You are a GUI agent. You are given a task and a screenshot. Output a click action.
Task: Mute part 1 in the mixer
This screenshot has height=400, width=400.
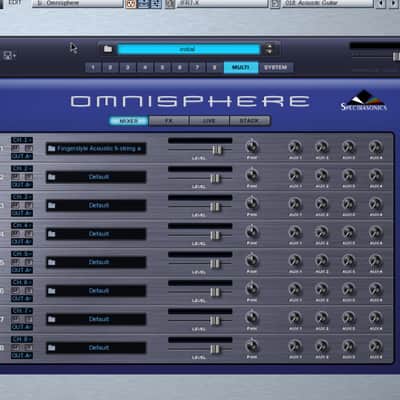point(15,148)
